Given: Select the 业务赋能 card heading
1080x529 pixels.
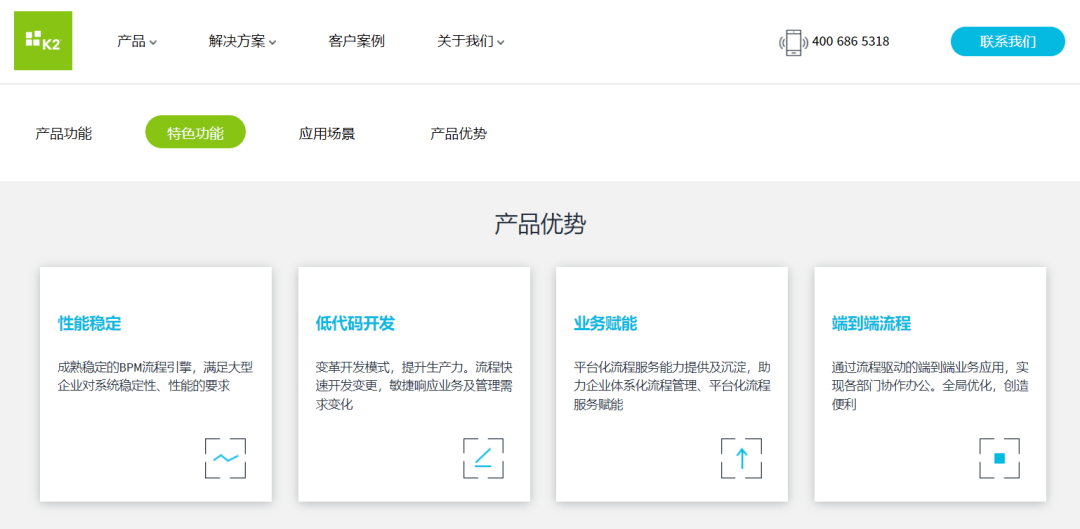Looking at the screenshot, I should point(605,323).
